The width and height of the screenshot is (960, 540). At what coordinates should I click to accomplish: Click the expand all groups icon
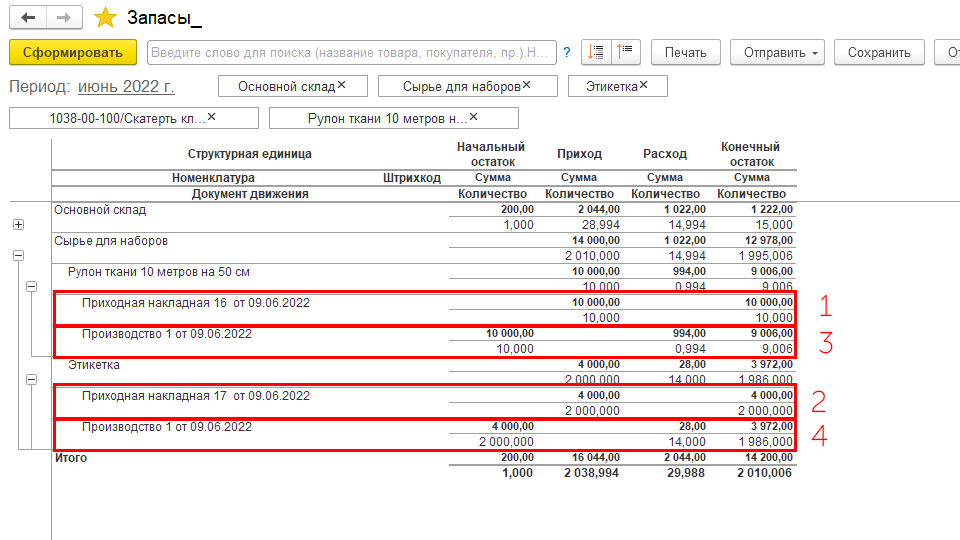597,53
